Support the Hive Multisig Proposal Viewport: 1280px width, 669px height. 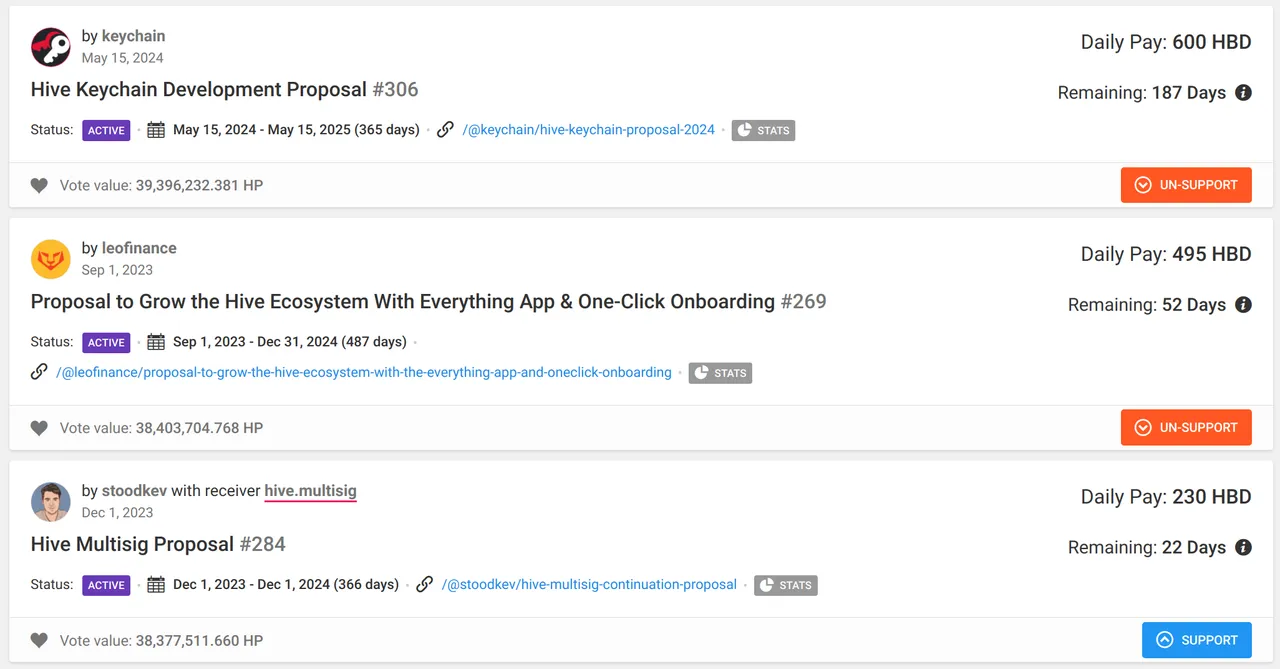[x=1197, y=640]
